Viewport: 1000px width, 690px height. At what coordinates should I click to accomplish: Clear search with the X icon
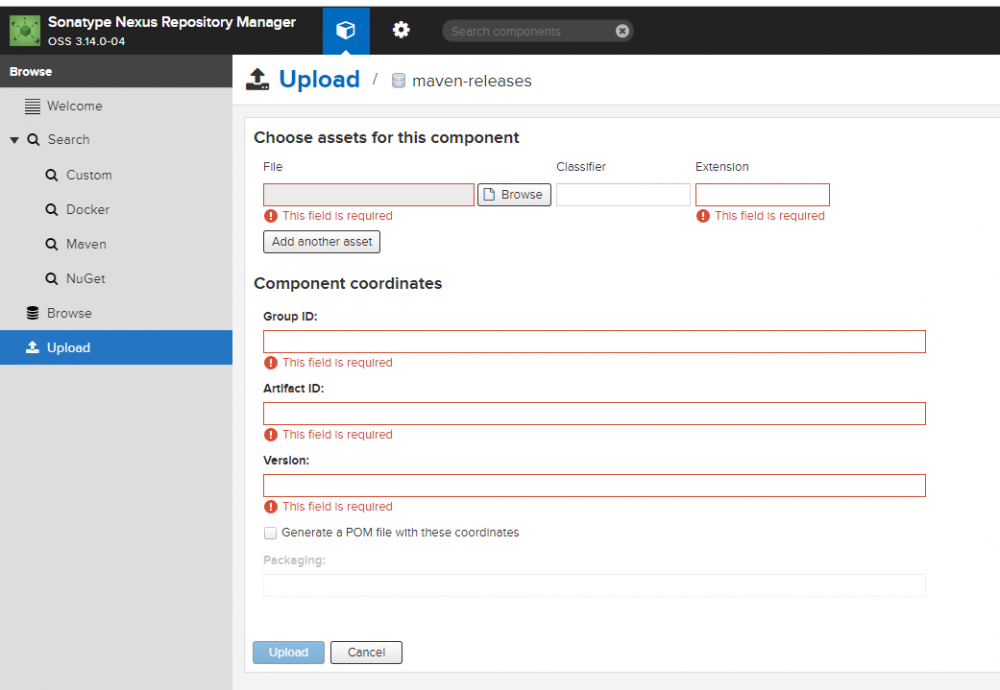coord(622,31)
